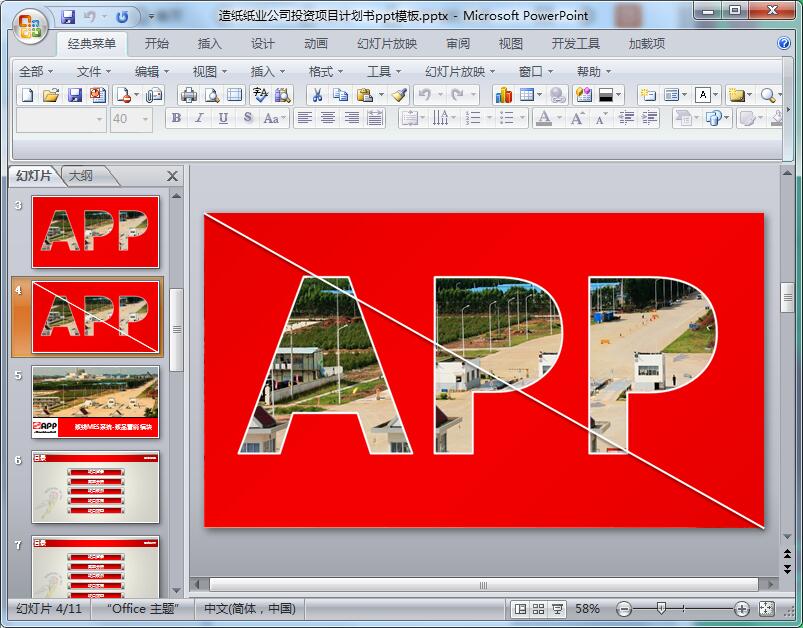Click the zoom slider handle

pos(661,608)
